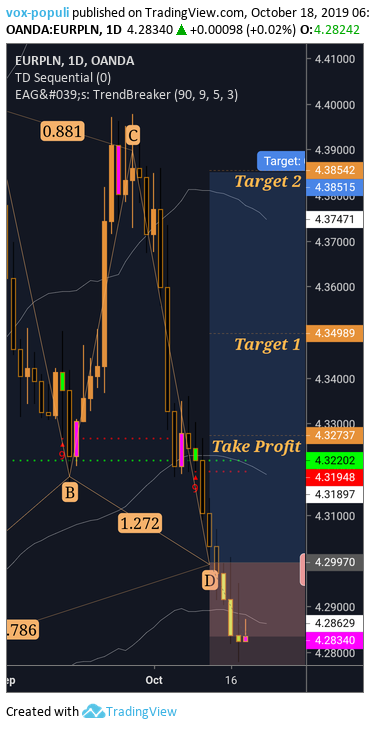Click the Oct date axis label
Screen dimensions: 370x729
(x=154, y=680)
